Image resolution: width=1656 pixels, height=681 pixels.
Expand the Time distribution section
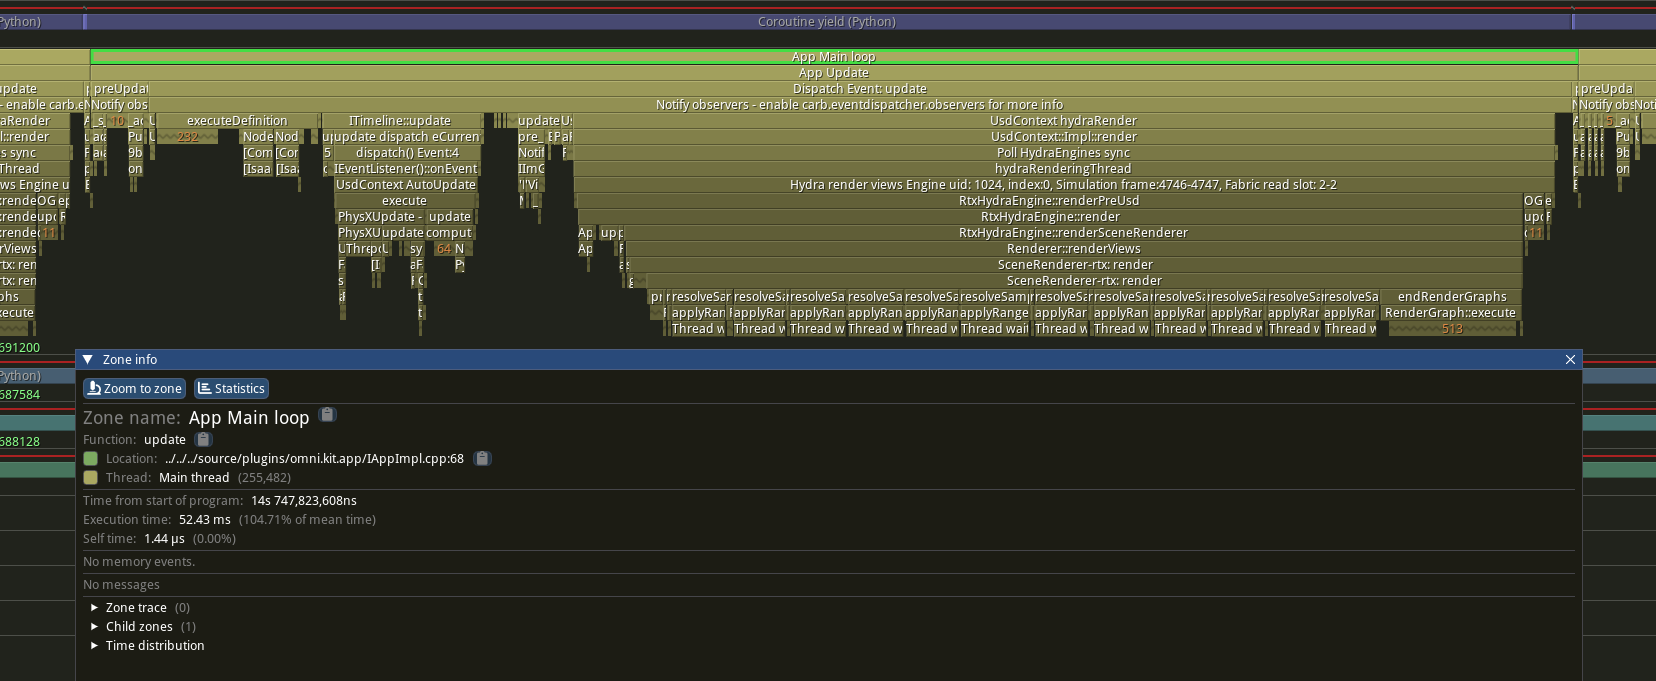pos(94,646)
